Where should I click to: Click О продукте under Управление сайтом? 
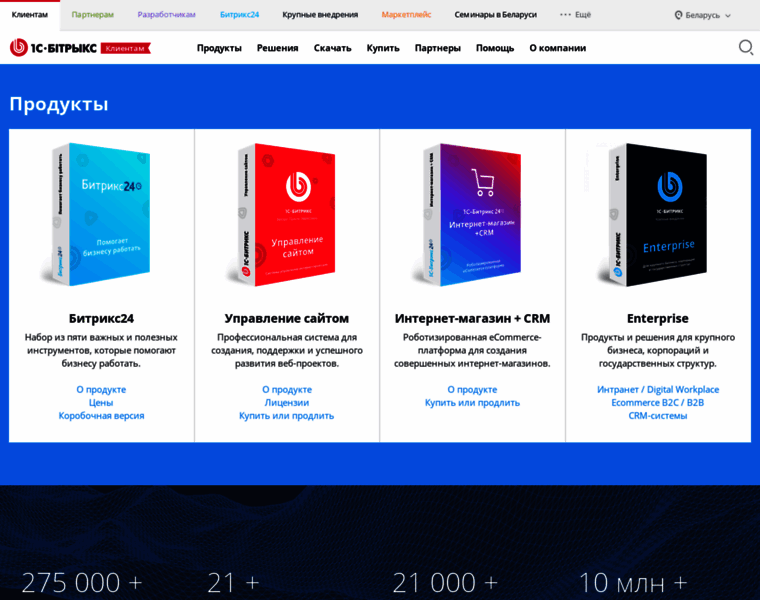287,389
